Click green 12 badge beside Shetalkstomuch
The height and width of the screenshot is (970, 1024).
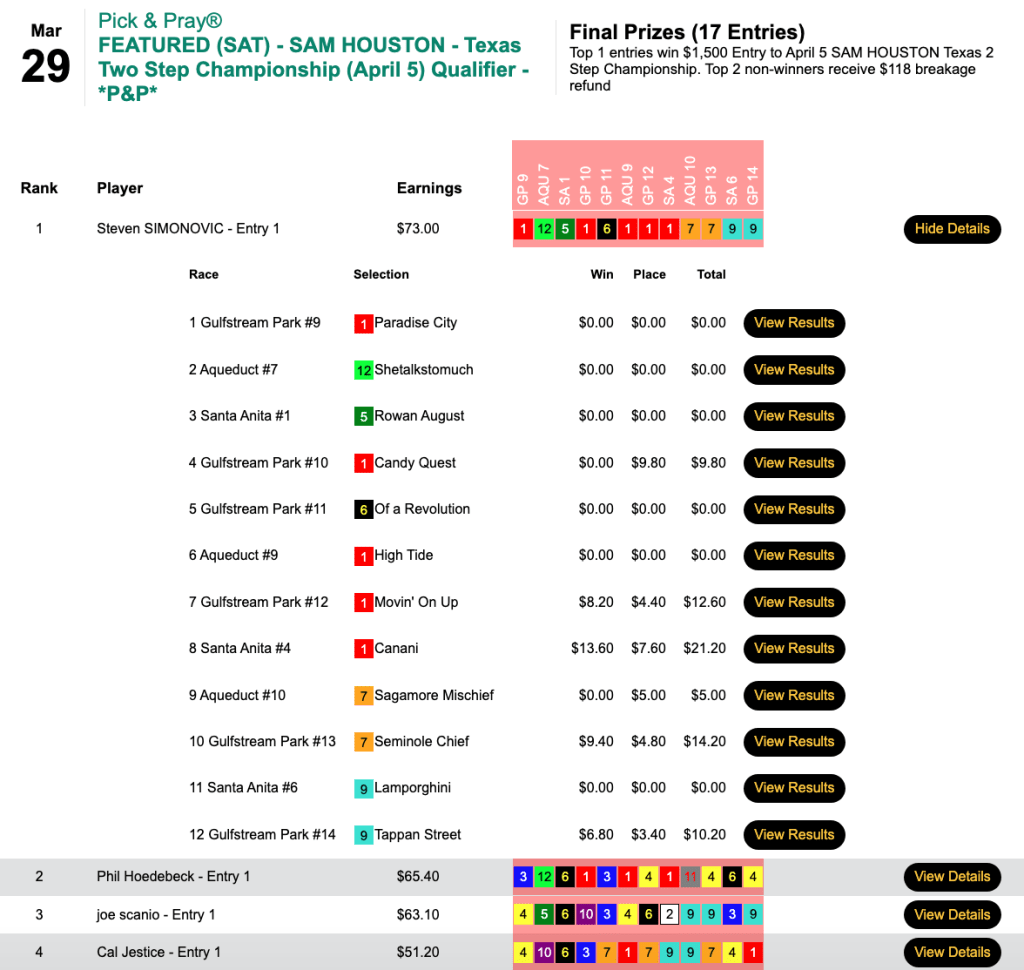point(363,370)
